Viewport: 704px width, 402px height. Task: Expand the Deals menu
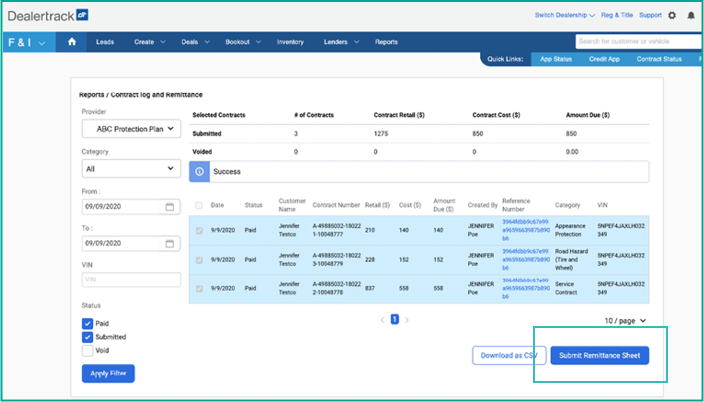(x=195, y=42)
